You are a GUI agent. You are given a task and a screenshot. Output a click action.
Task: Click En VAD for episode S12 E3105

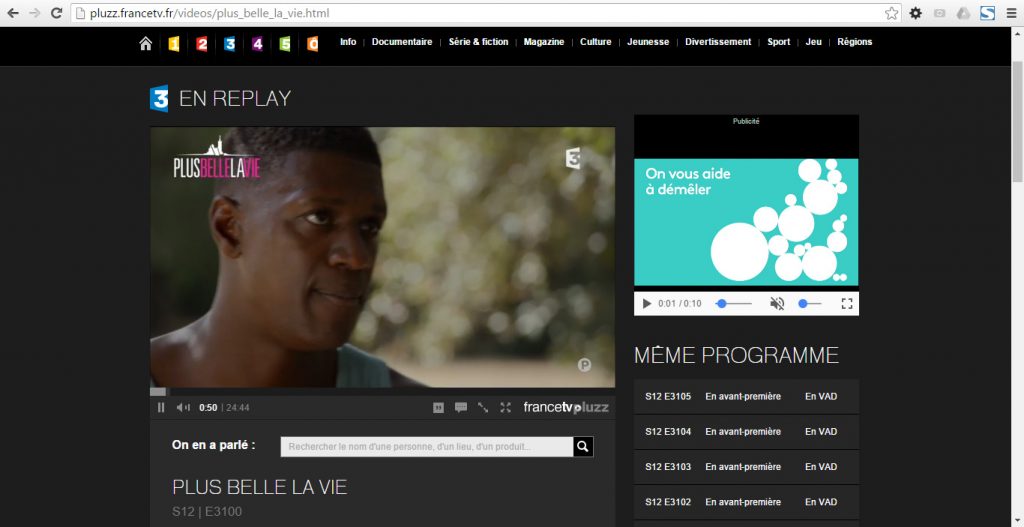tap(821, 396)
